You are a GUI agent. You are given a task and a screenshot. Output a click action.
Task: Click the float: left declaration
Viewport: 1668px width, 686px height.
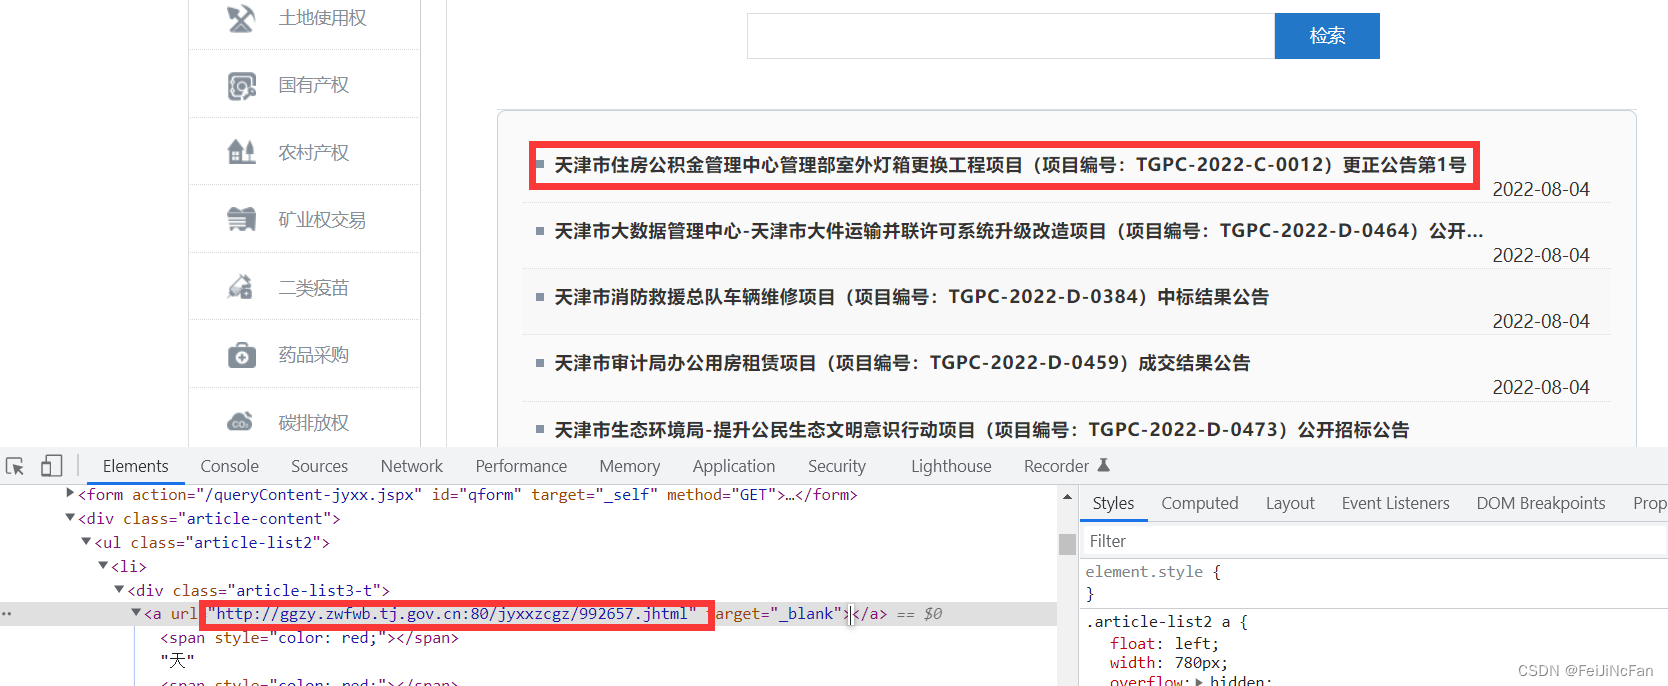(x=1164, y=644)
